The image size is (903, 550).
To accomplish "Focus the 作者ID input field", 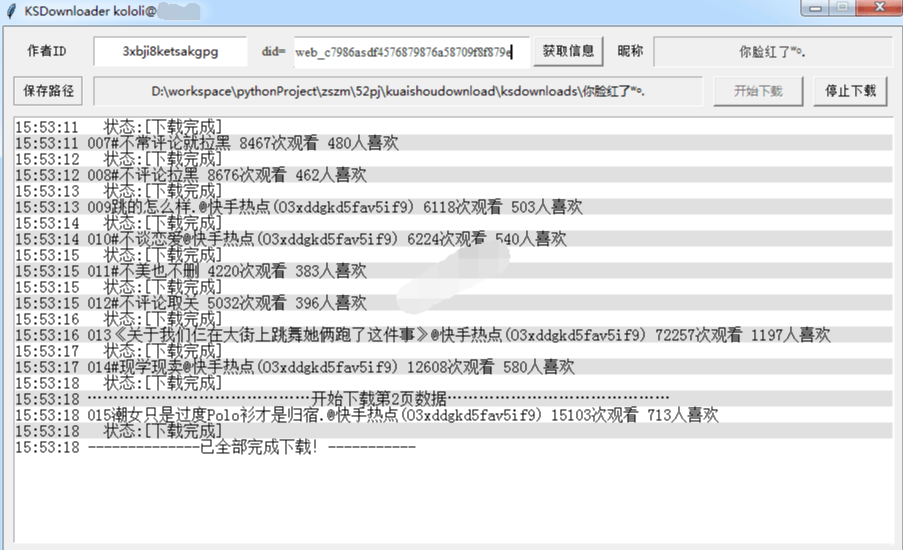I will click(x=170, y=51).
